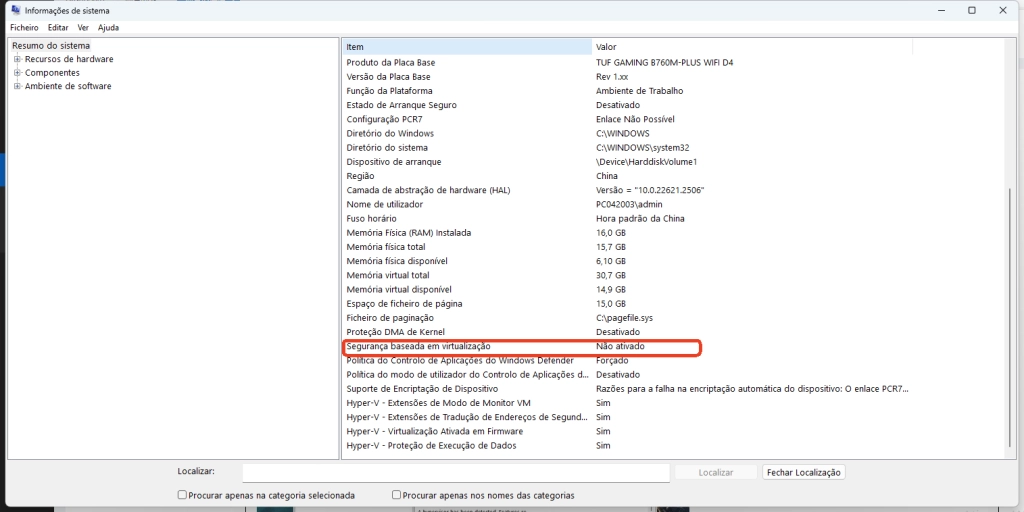Maximize the Informações de sistema window
Screen dimensions: 1024x512
coord(972,10)
